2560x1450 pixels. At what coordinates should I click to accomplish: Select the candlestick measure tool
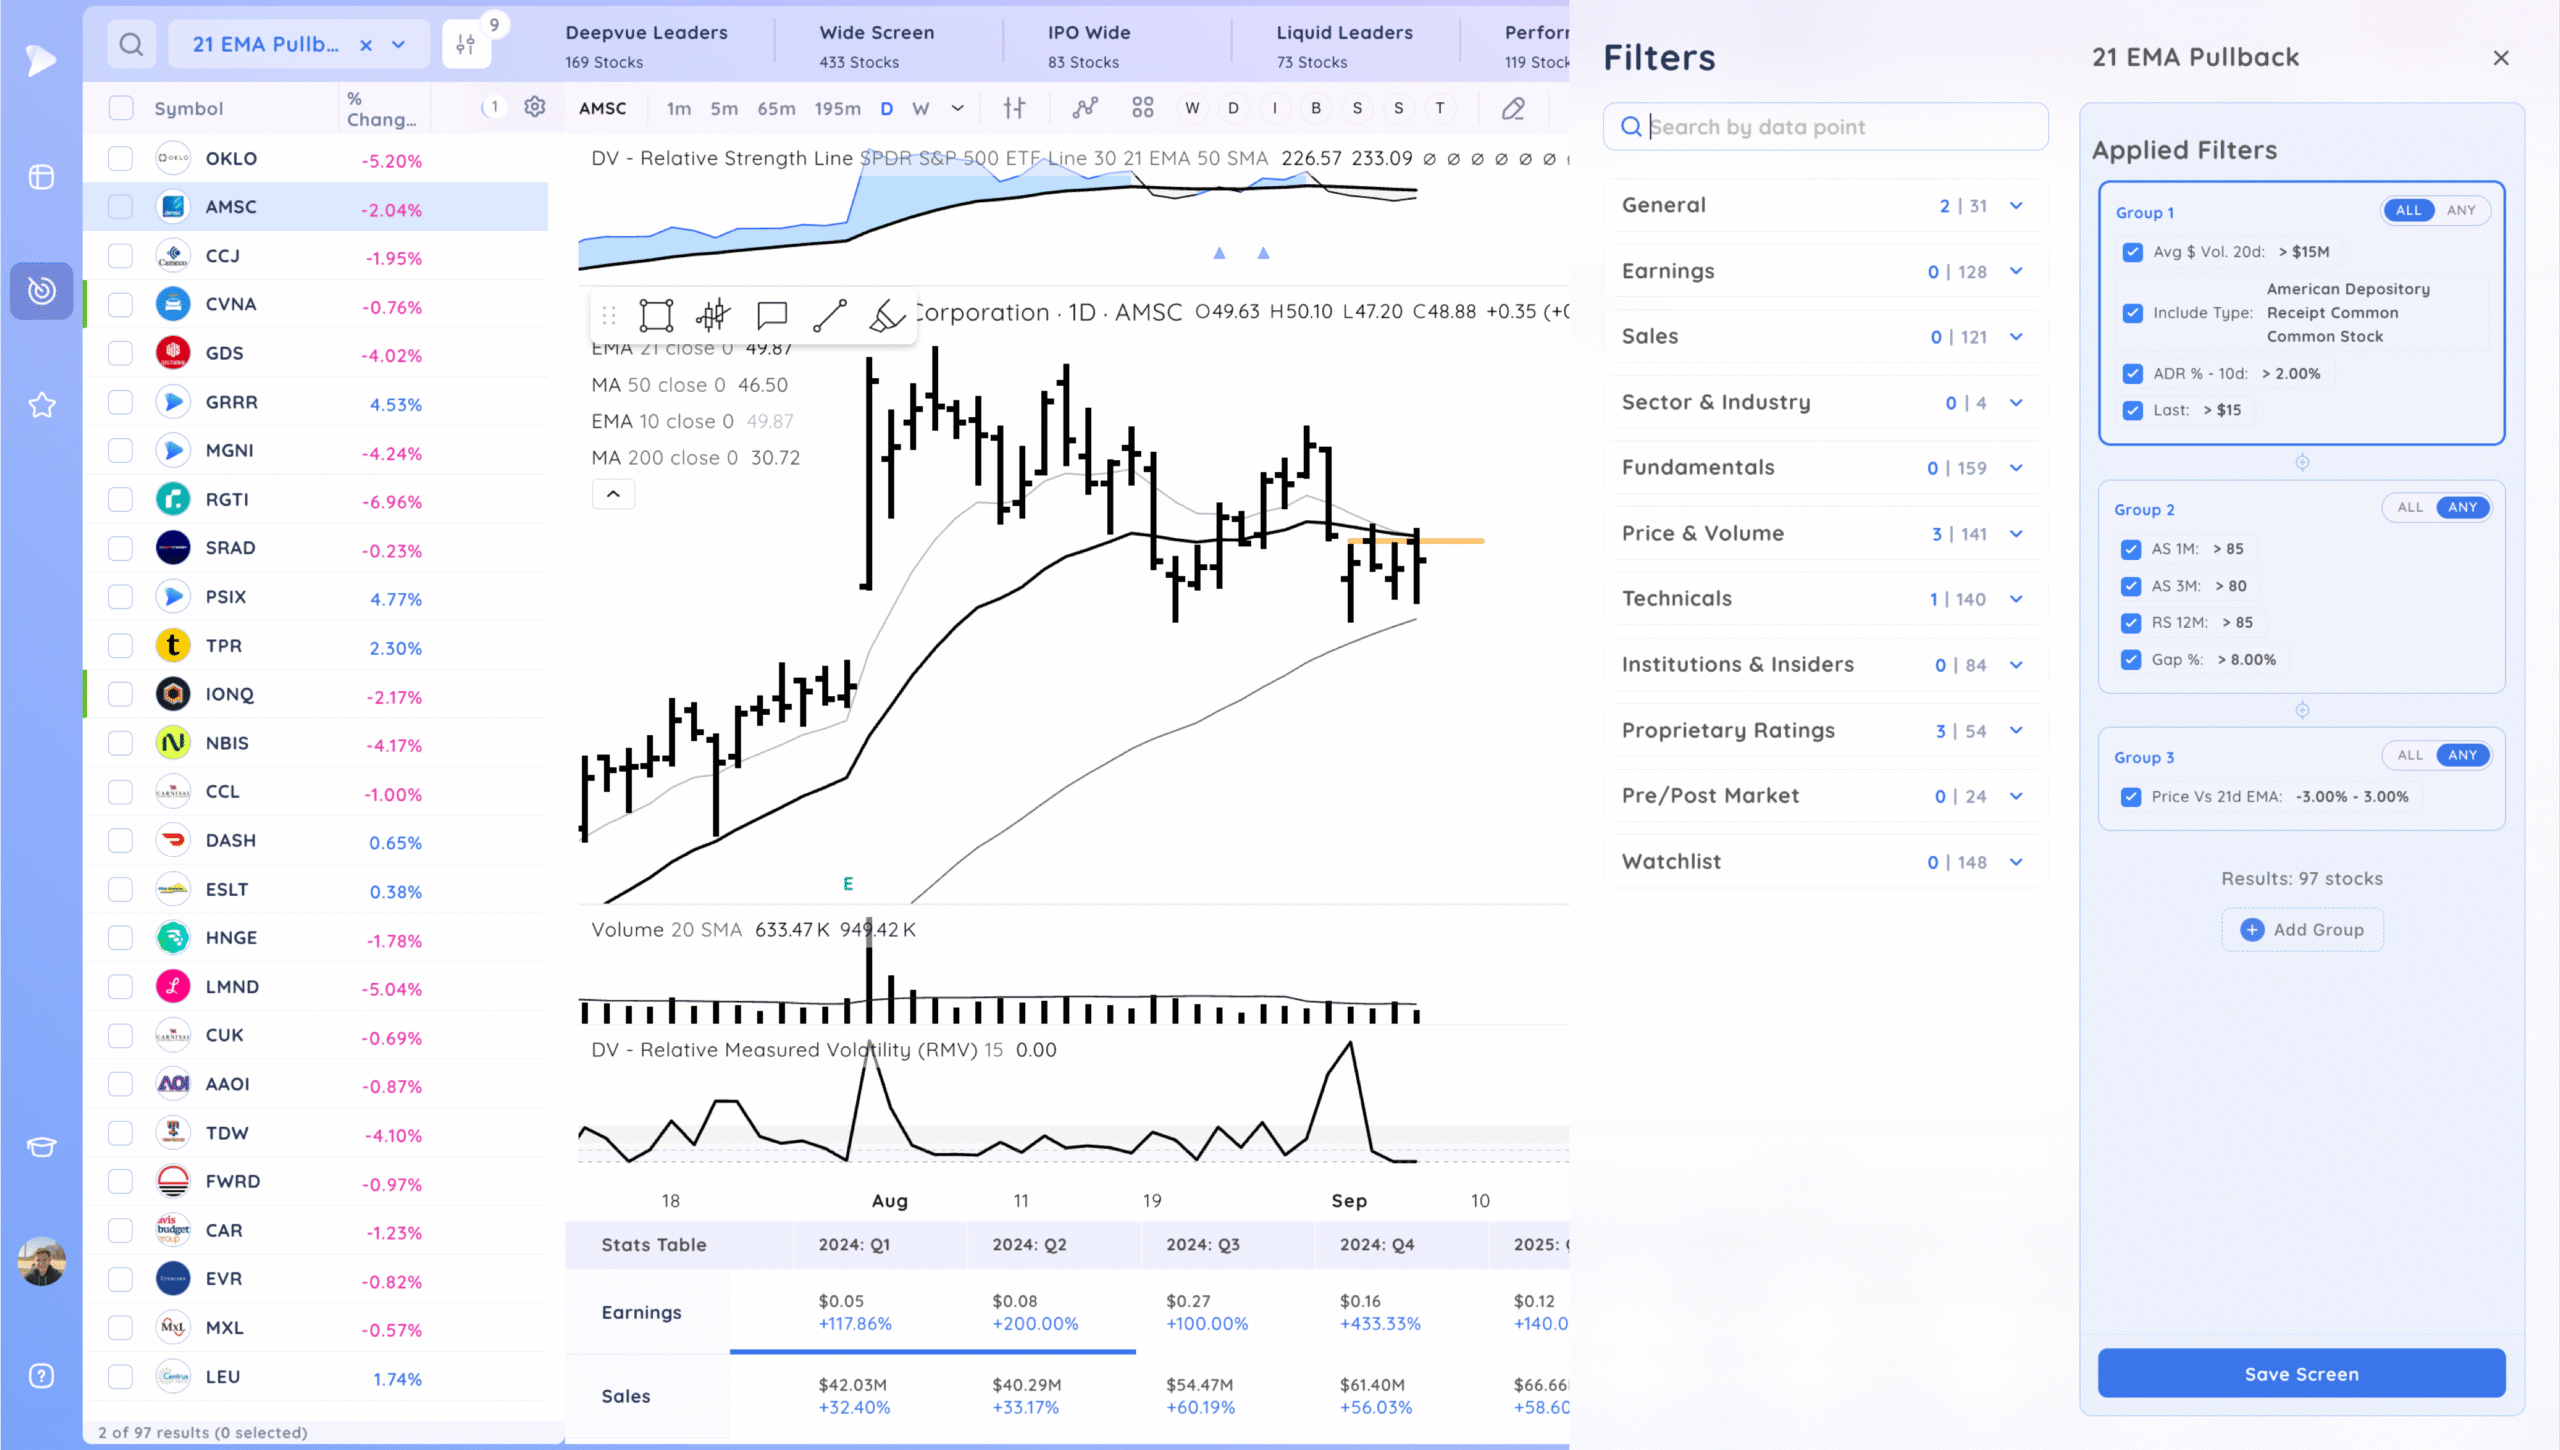tap(713, 316)
